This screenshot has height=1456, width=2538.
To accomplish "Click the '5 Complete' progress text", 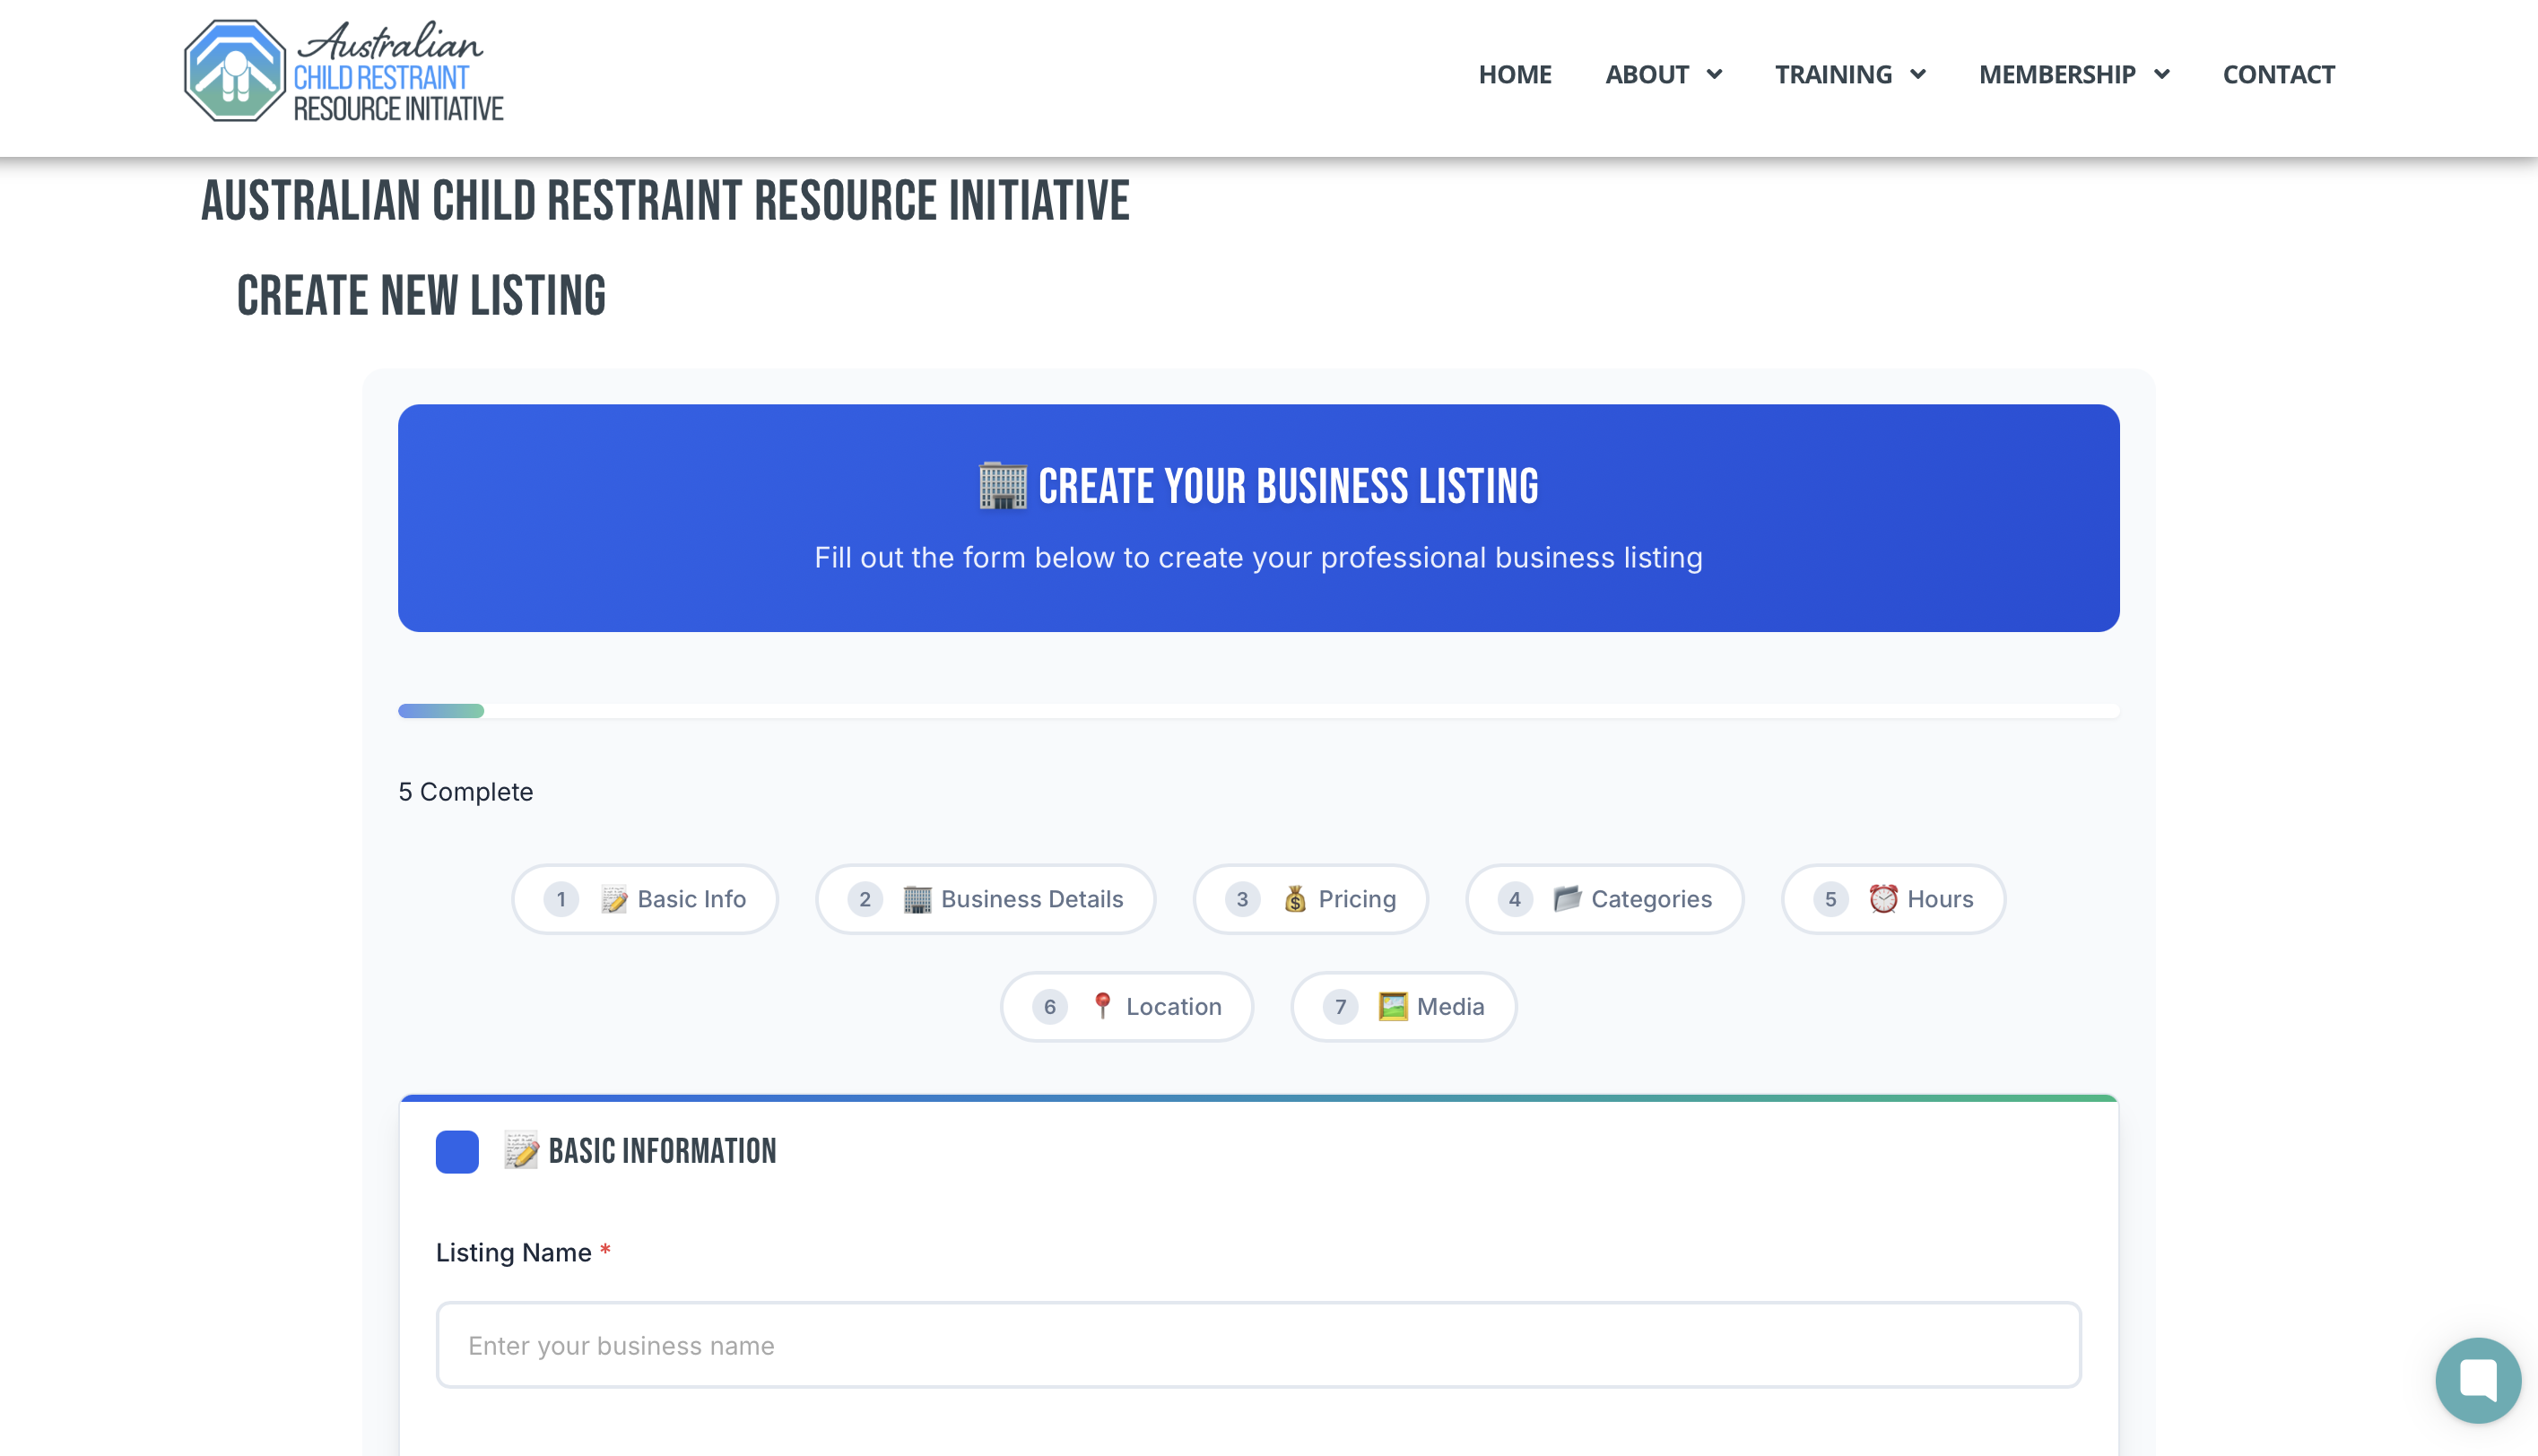I will click(466, 792).
